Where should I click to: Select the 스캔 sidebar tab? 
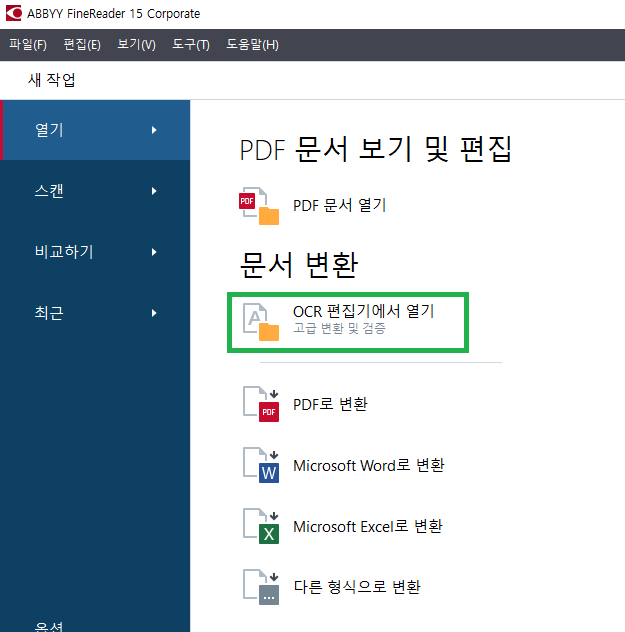pyautogui.click(x=95, y=191)
